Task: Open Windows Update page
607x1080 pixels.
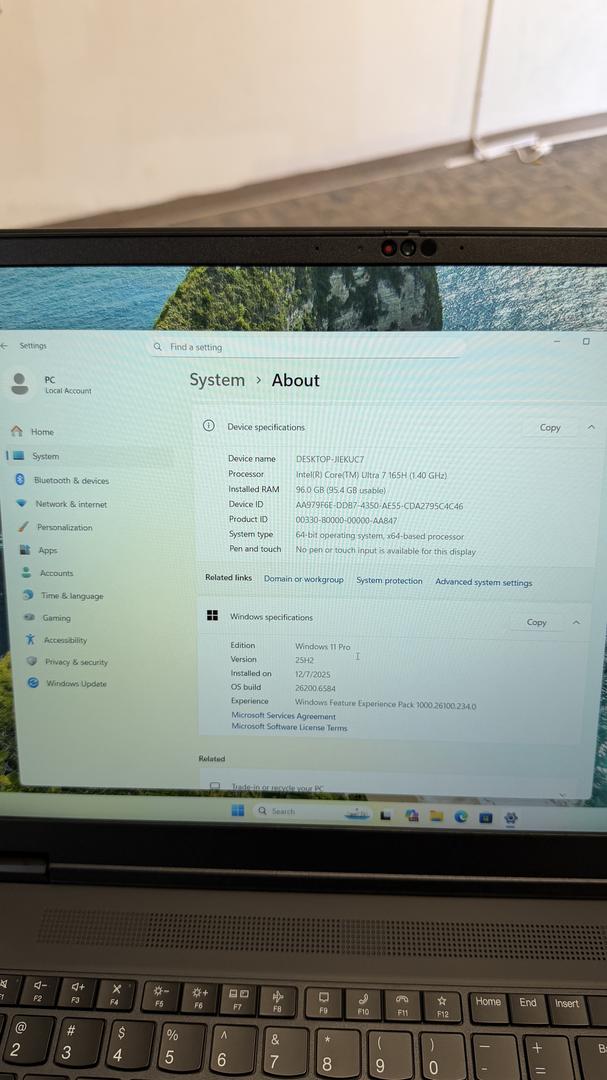Action: (75, 684)
